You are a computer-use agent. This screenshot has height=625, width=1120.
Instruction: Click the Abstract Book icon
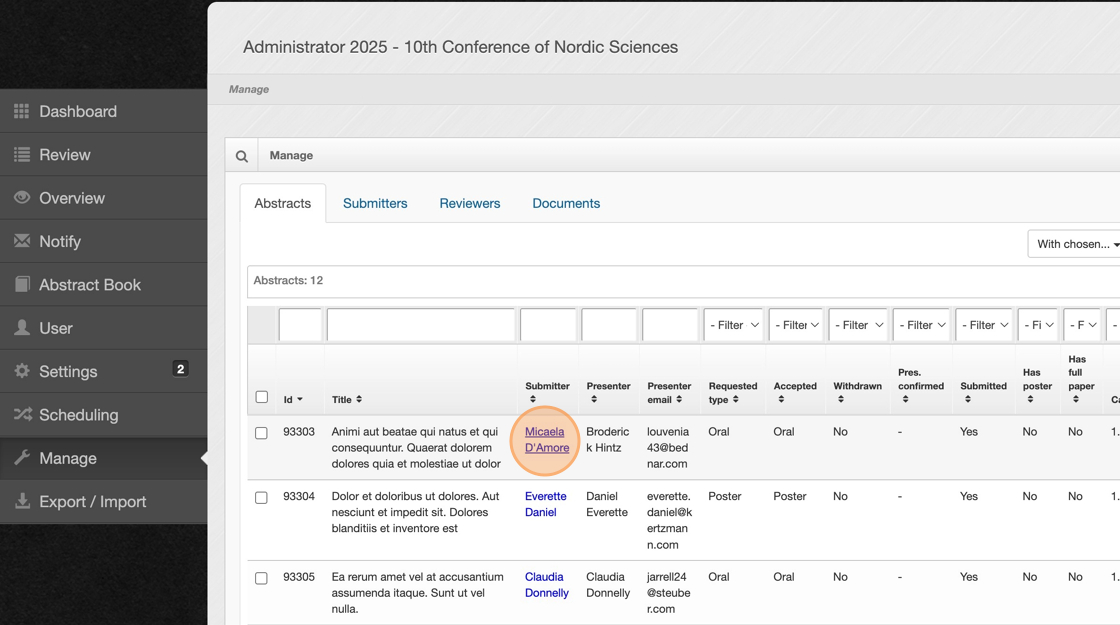tap(22, 285)
